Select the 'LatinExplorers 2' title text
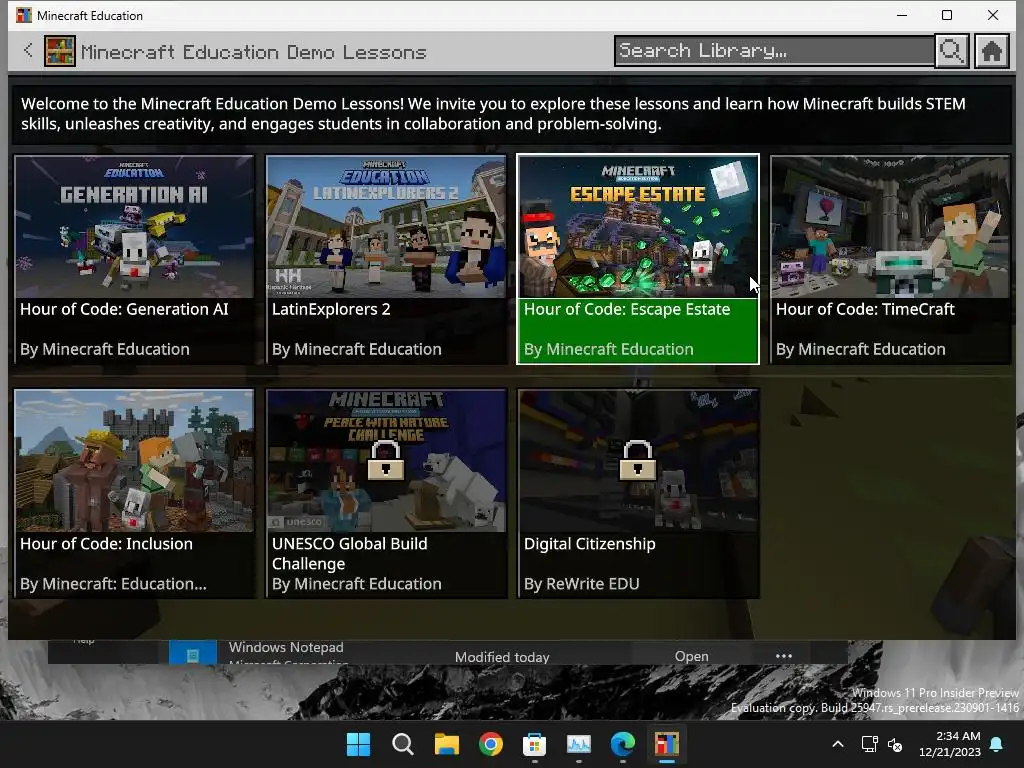This screenshot has height=768, width=1024. (x=331, y=310)
